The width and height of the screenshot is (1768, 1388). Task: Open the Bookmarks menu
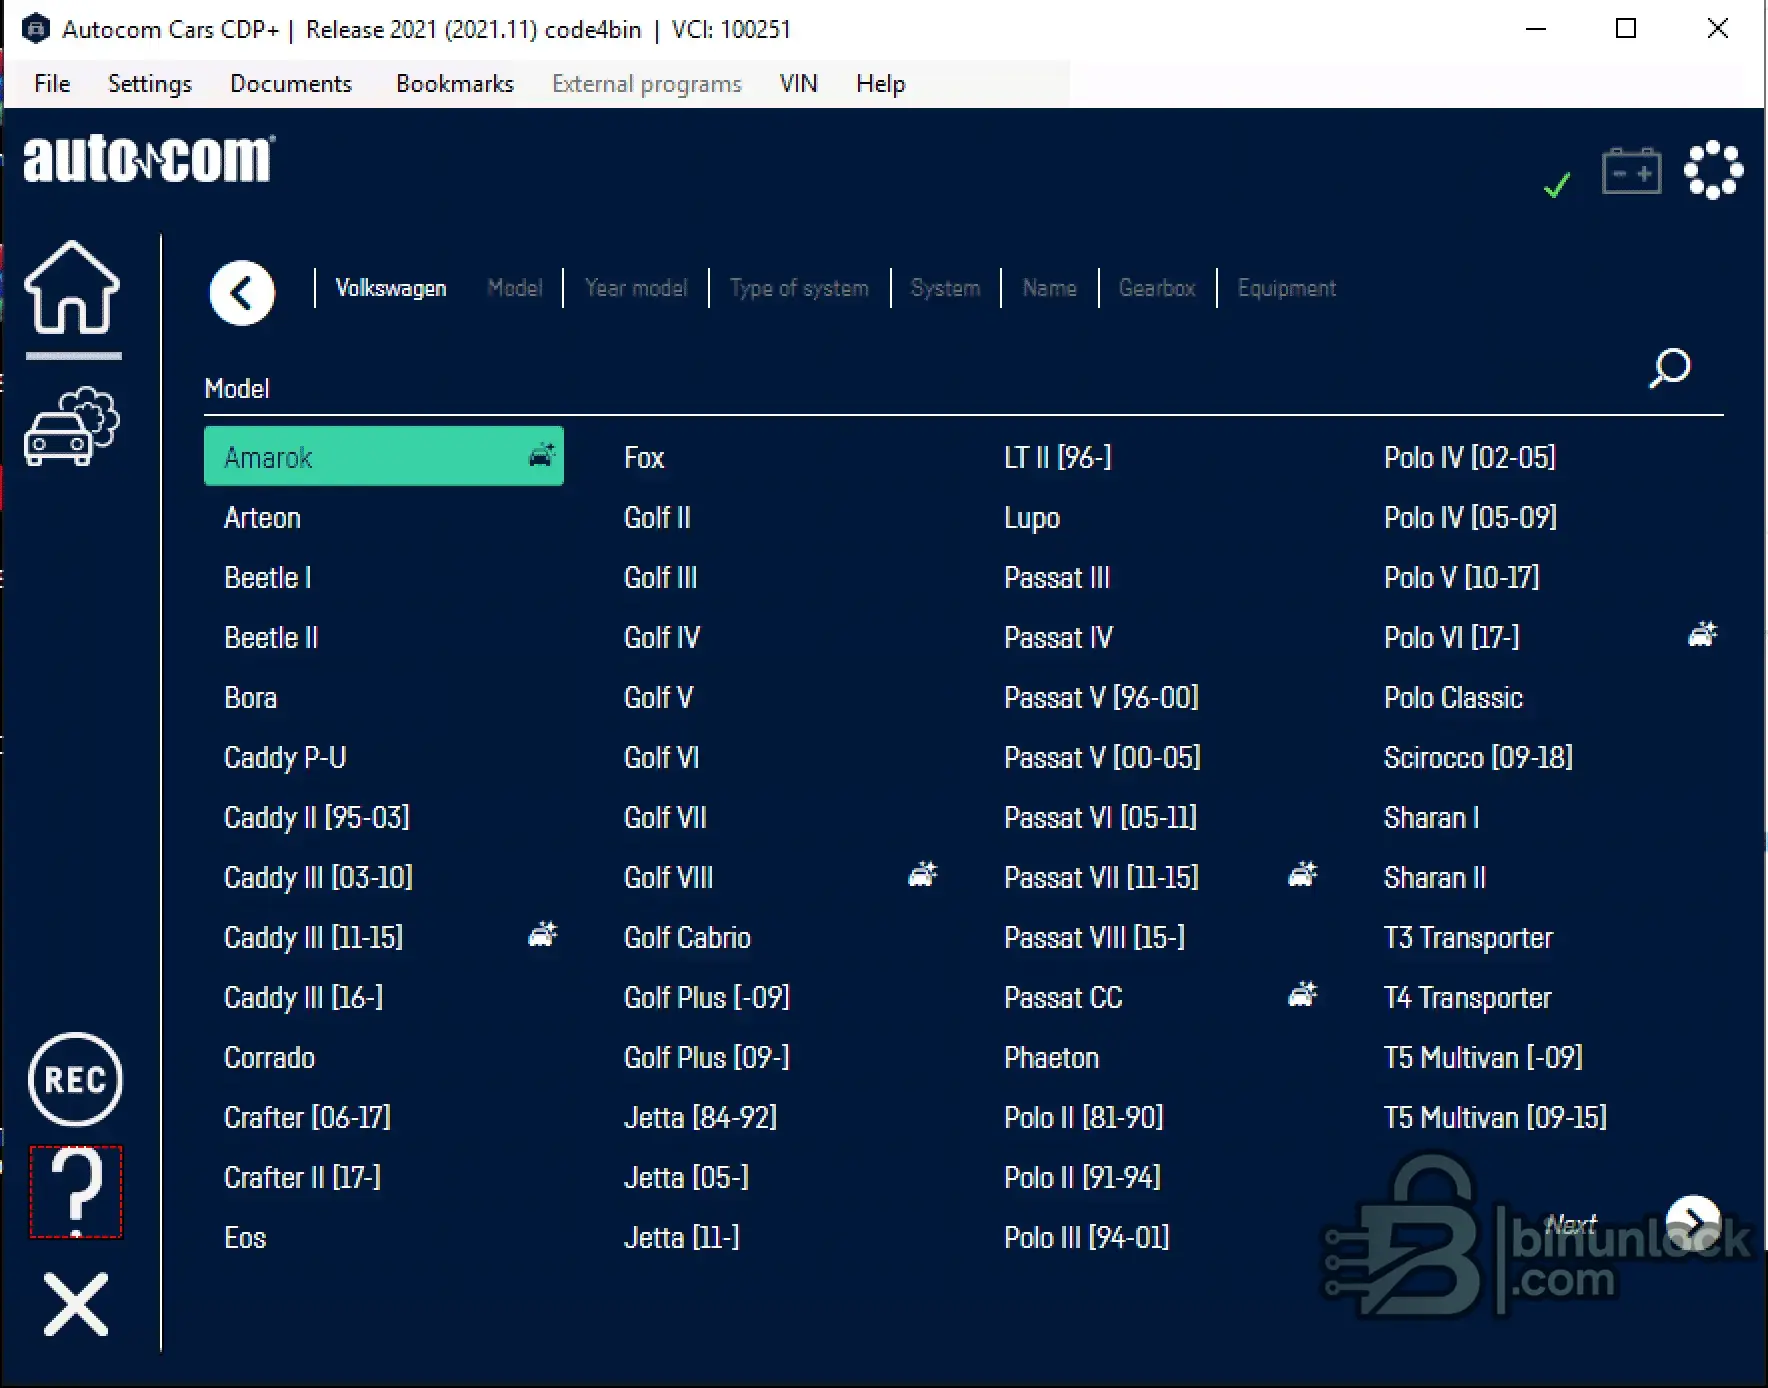tap(455, 84)
